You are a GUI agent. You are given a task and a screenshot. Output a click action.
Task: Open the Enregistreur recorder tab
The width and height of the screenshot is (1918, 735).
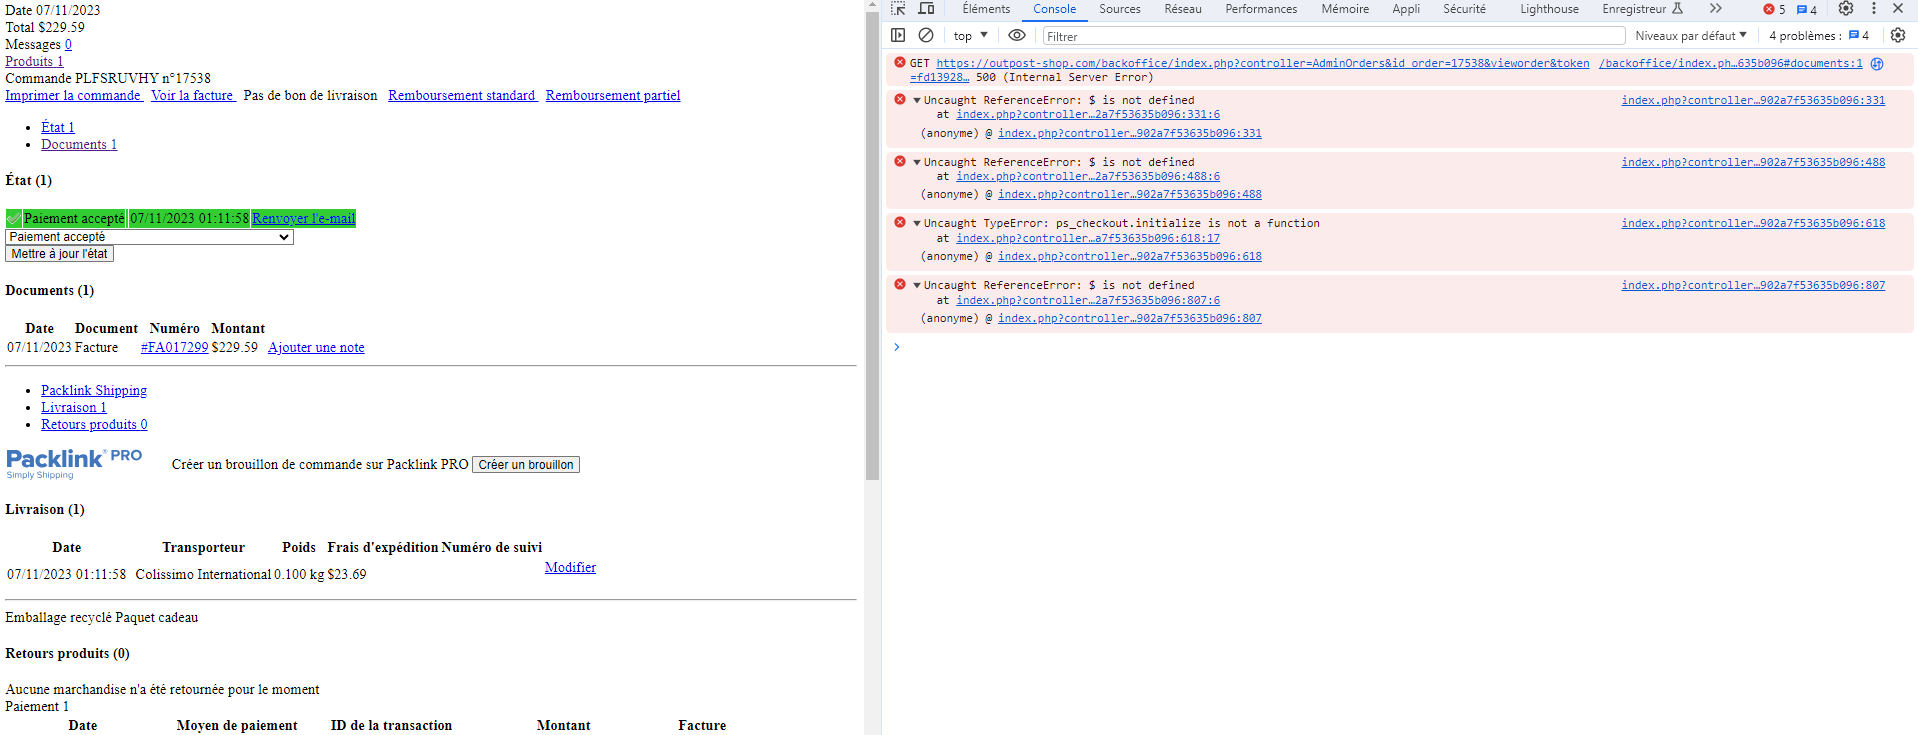pos(1642,9)
